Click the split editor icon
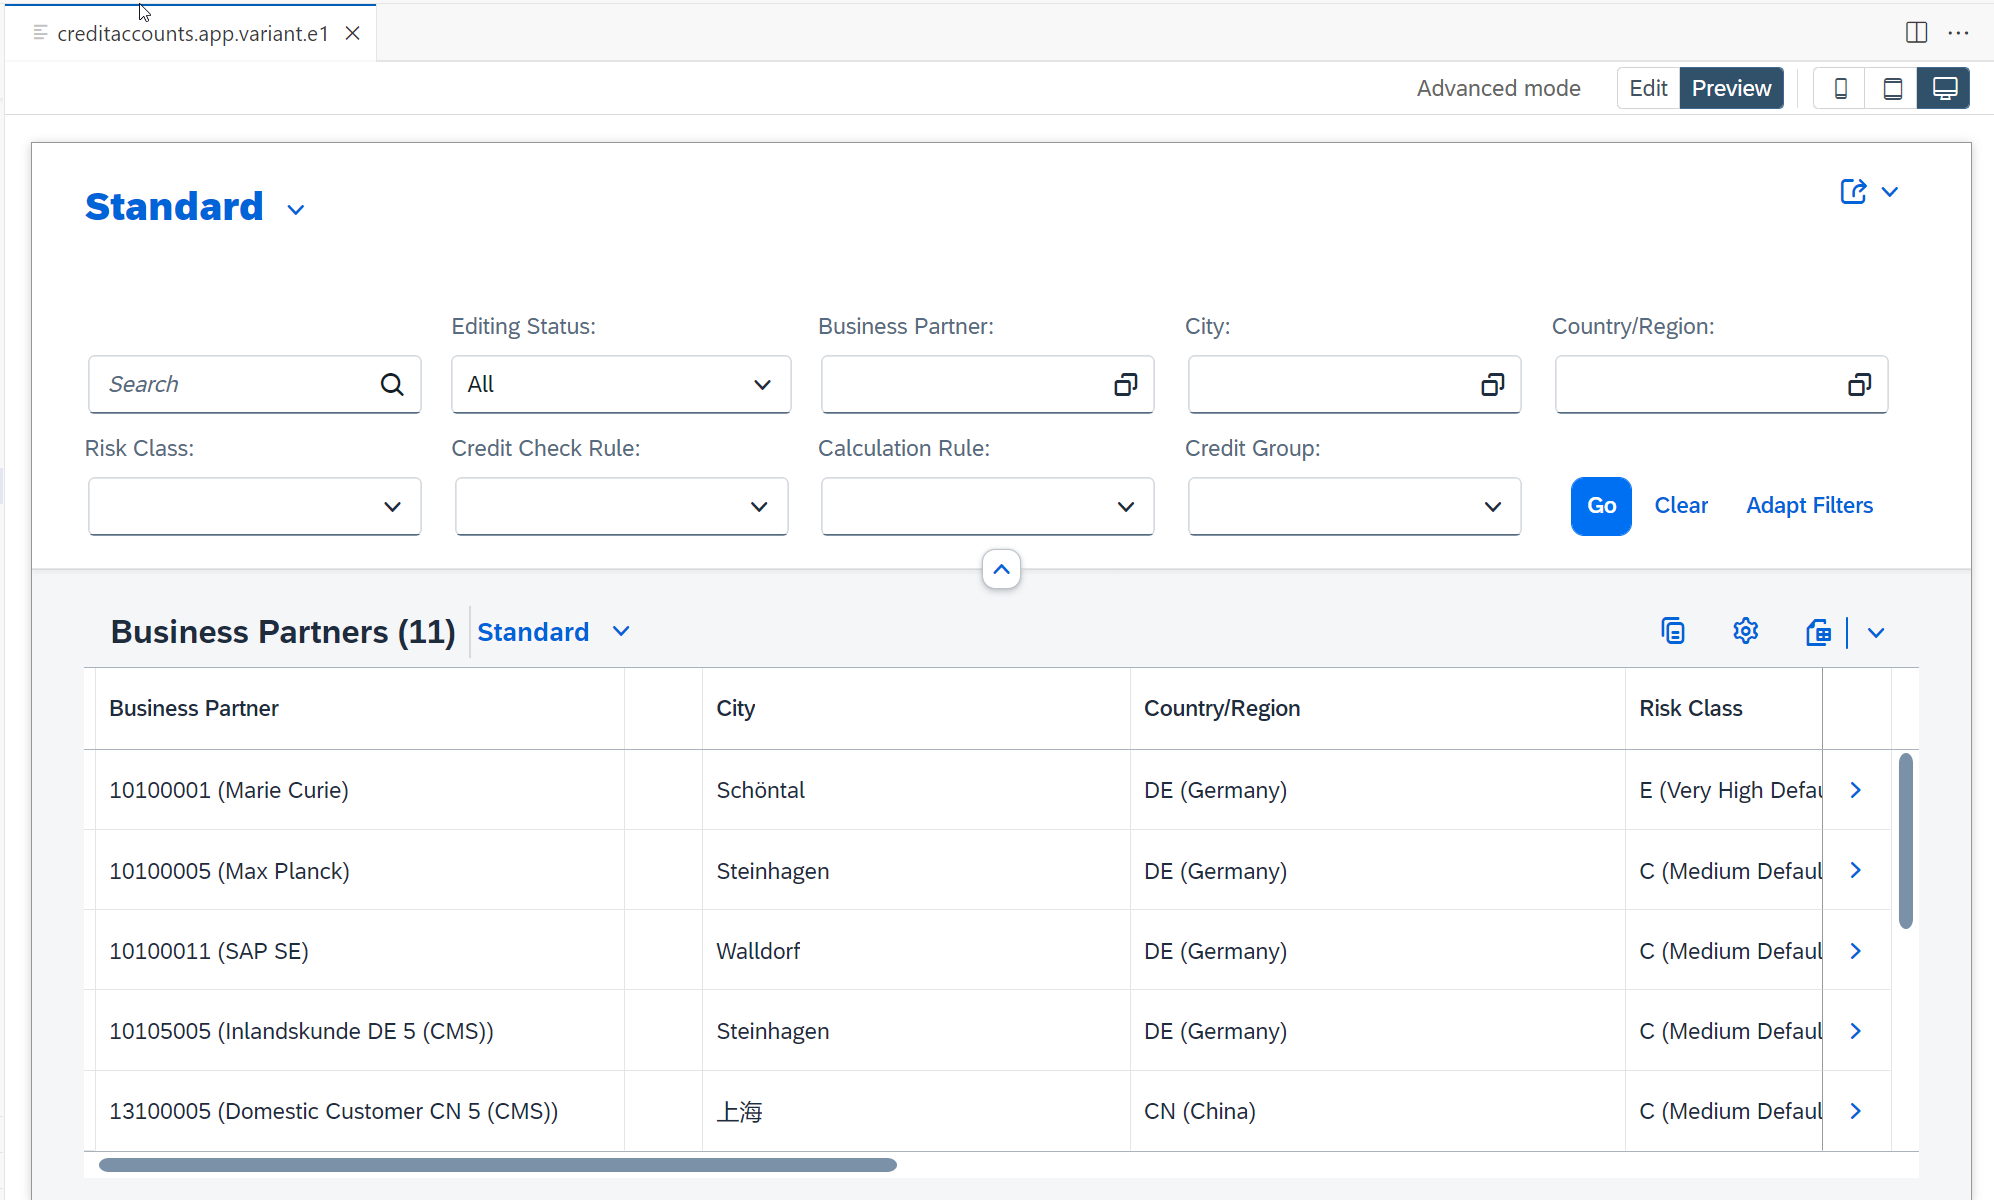Image resolution: width=1994 pixels, height=1200 pixels. pos(1916,33)
